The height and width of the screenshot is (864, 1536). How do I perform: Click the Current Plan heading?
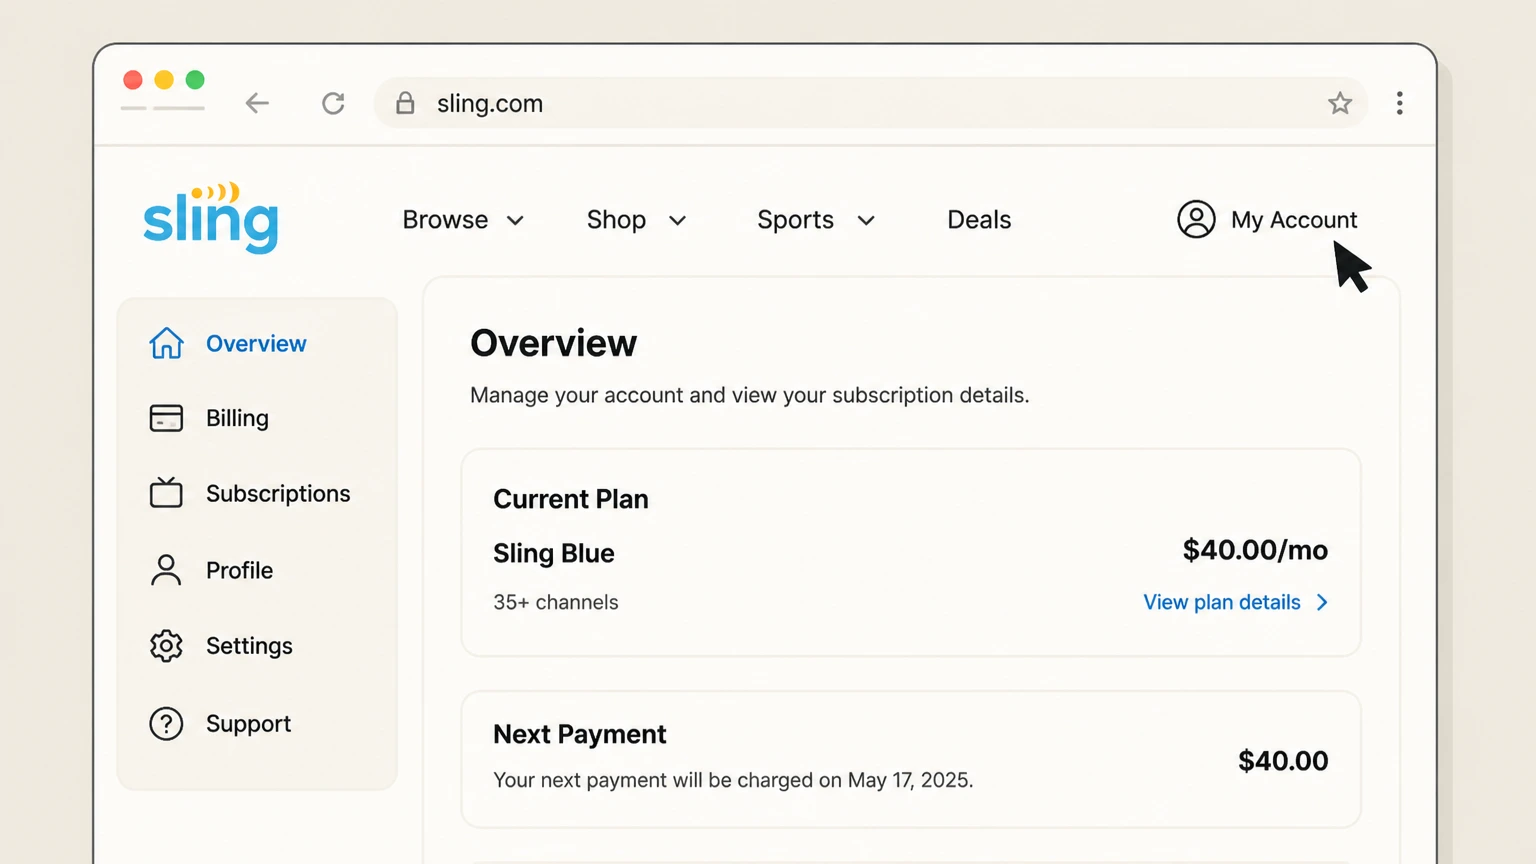pos(571,499)
